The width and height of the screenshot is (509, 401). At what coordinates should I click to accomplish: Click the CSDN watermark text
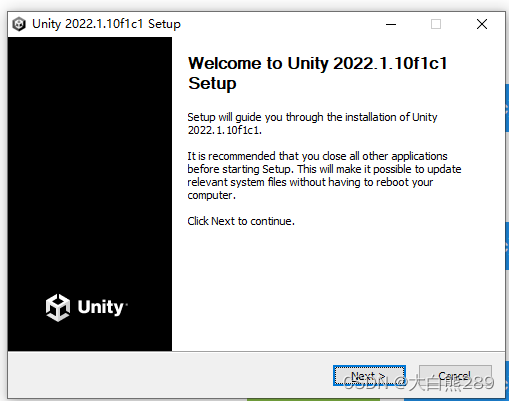[x=418, y=383]
